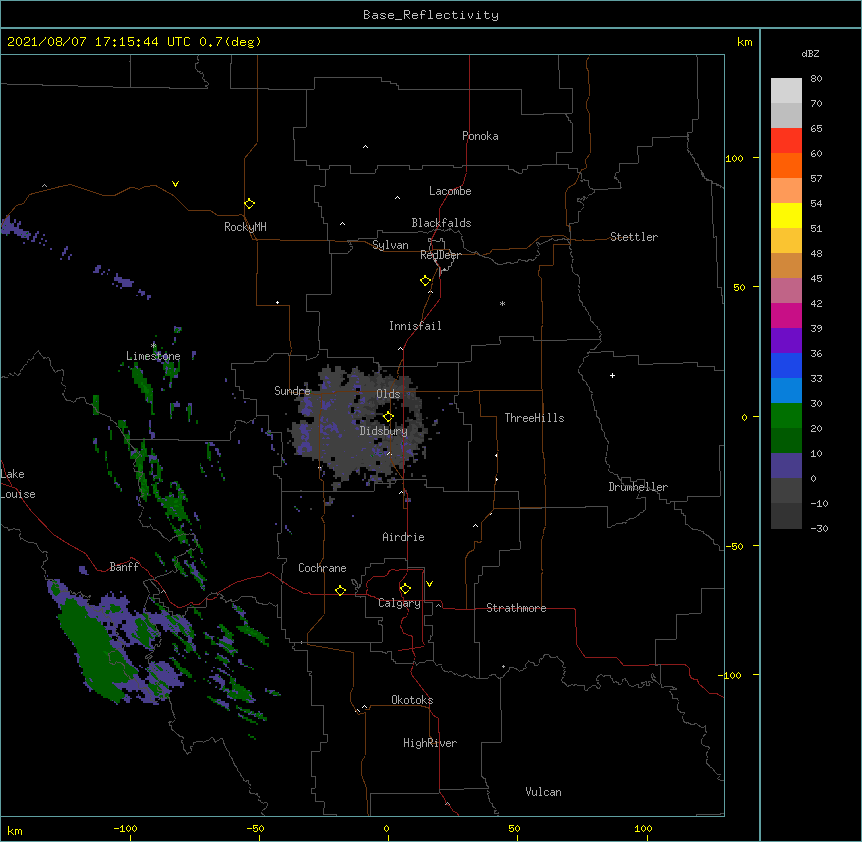The image size is (862, 842).
Task: Click the Innisfail city label
Action: (x=415, y=326)
